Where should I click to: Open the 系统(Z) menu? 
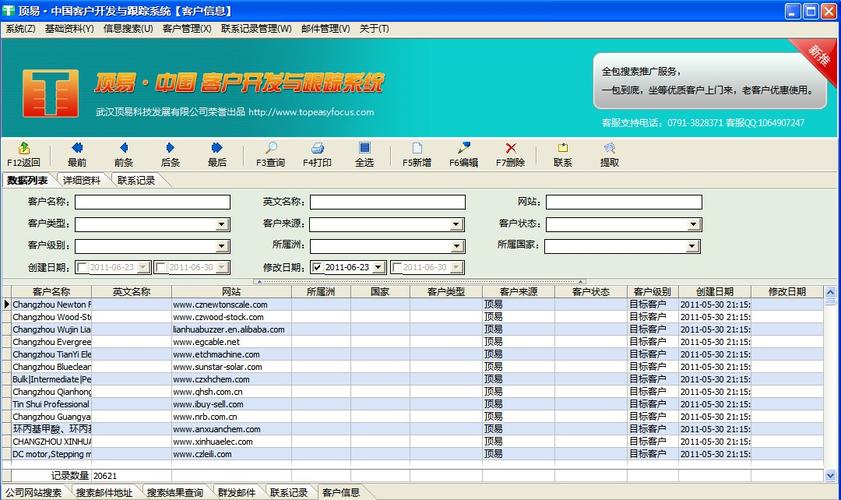pyautogui.click(x=20, y=28)
